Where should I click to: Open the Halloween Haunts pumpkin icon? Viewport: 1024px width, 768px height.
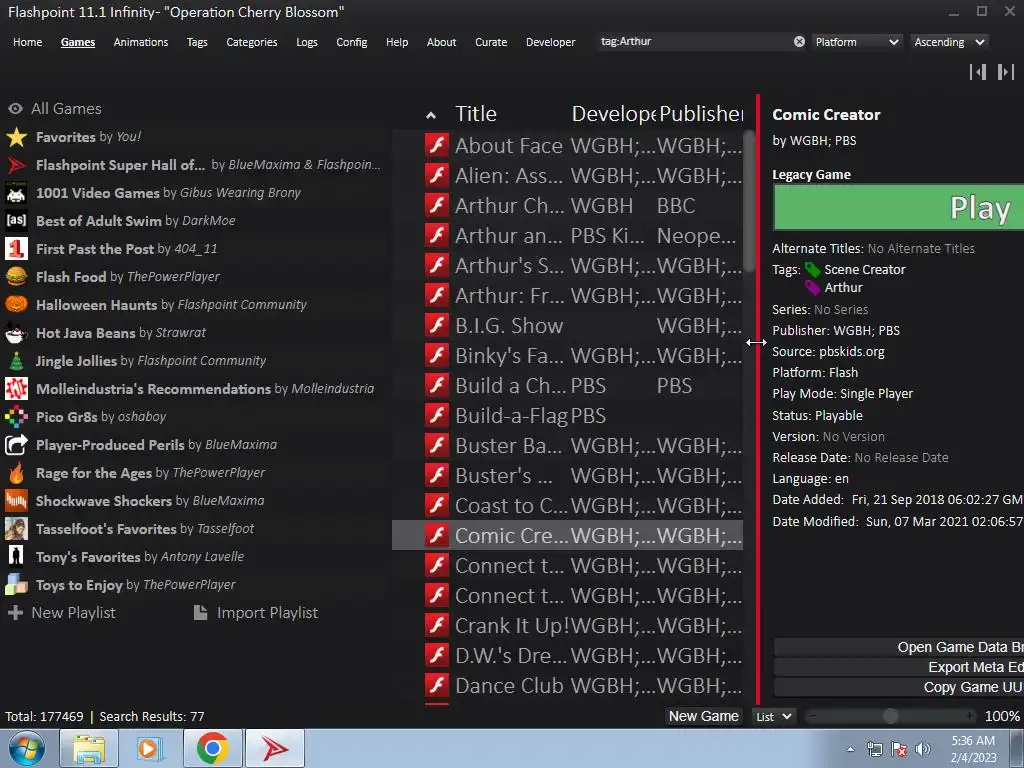coord(16,304)
